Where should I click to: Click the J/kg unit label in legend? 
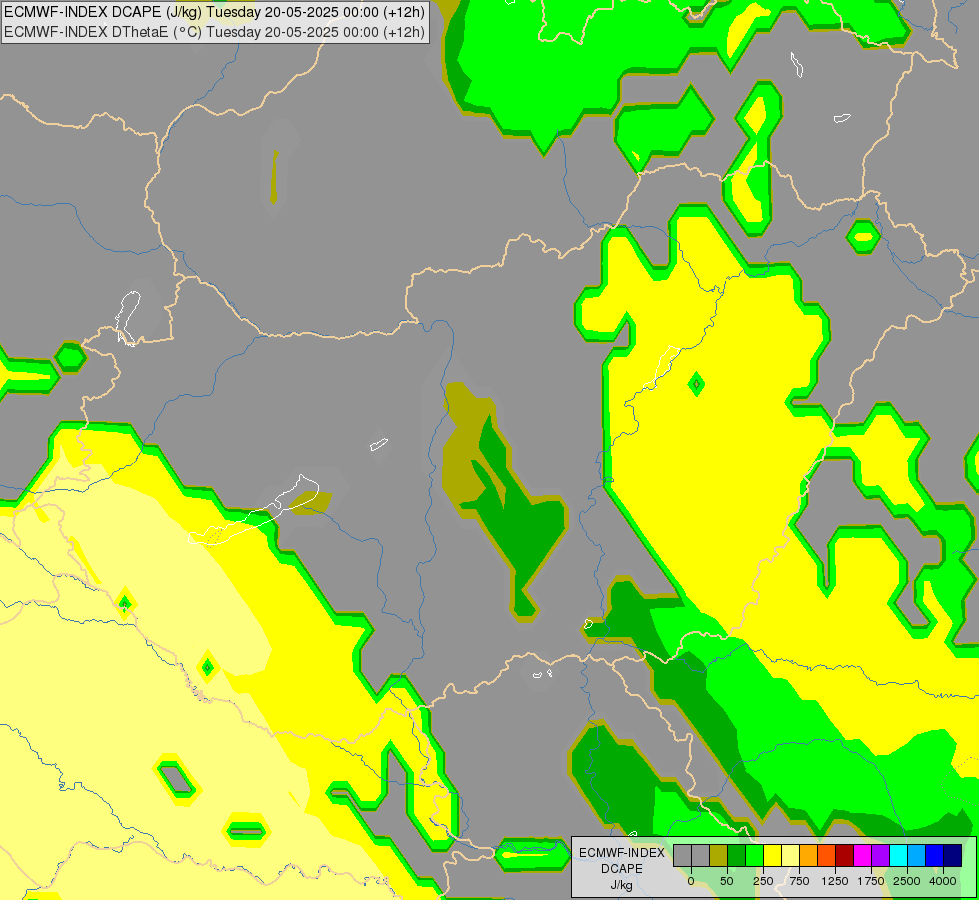pyautogui.click(x=621, y=885)
